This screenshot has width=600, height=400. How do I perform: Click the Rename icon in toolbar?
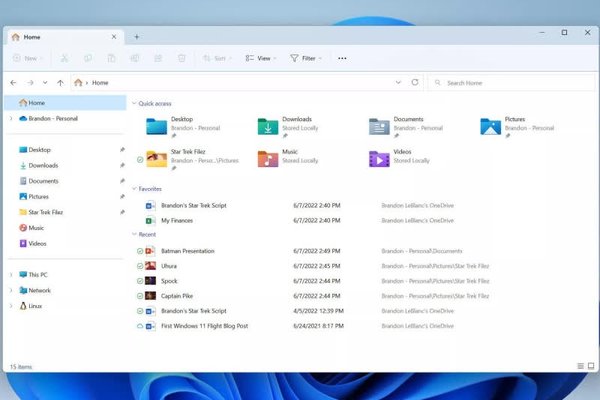(x=135, y=58)
